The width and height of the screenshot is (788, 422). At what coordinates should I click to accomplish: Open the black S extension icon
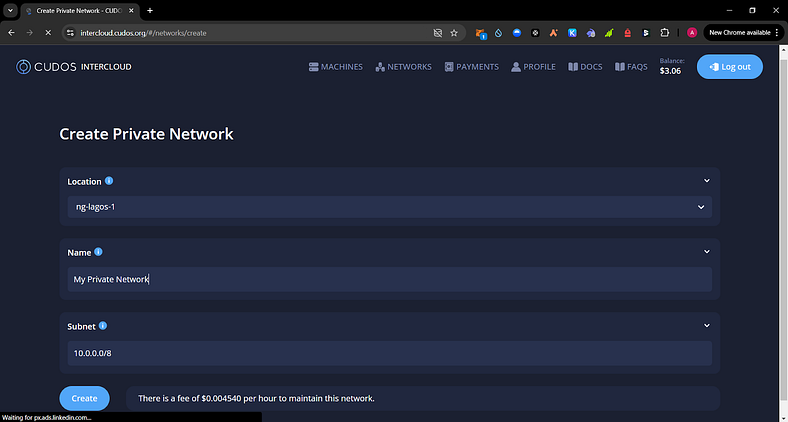[646, 33]
